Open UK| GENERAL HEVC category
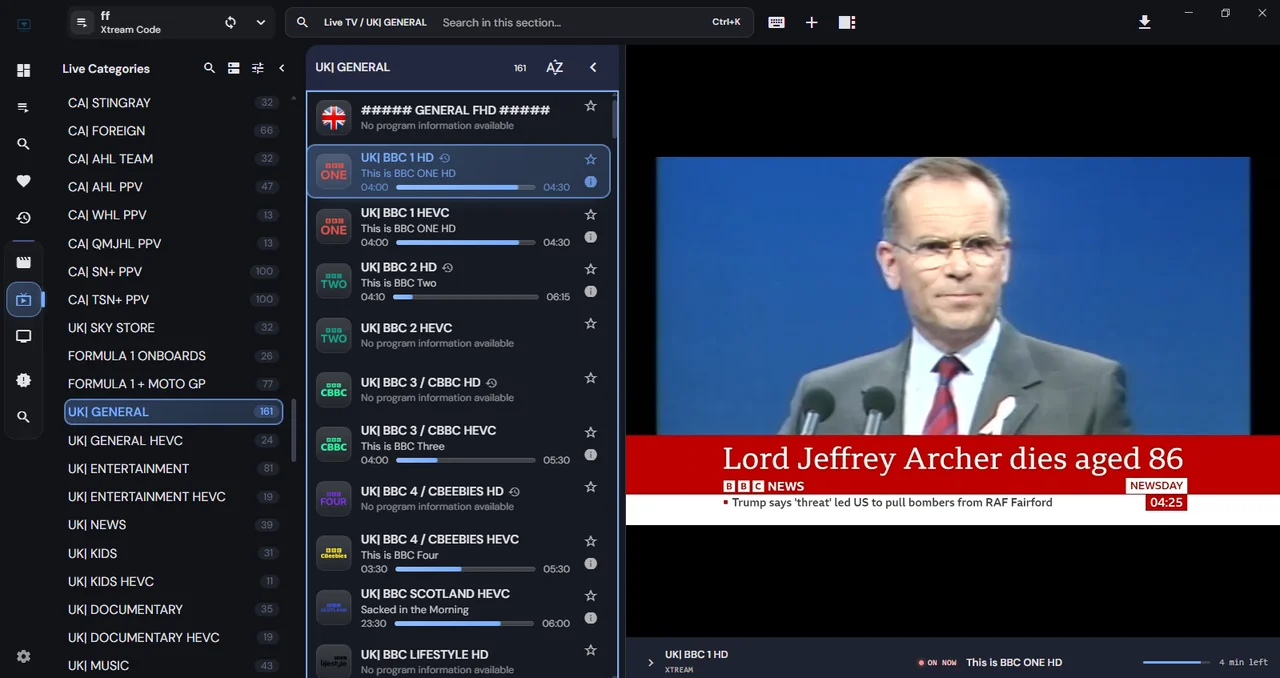 coord(173,440)
